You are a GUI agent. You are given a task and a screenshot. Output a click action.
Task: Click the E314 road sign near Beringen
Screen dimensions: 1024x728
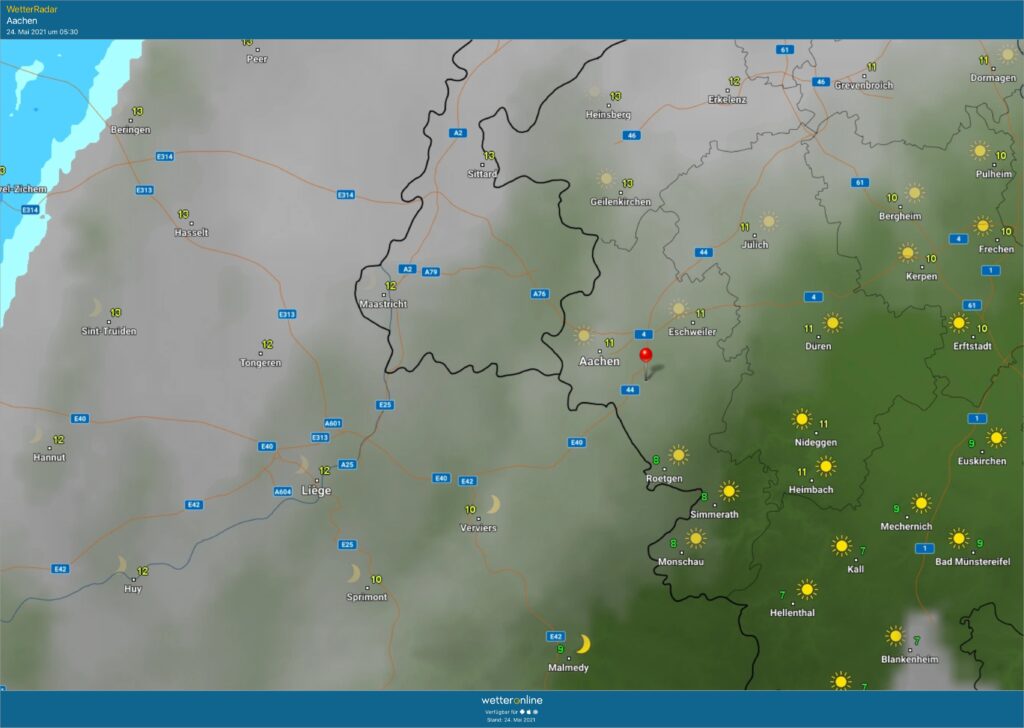click(x=165, y=156)
